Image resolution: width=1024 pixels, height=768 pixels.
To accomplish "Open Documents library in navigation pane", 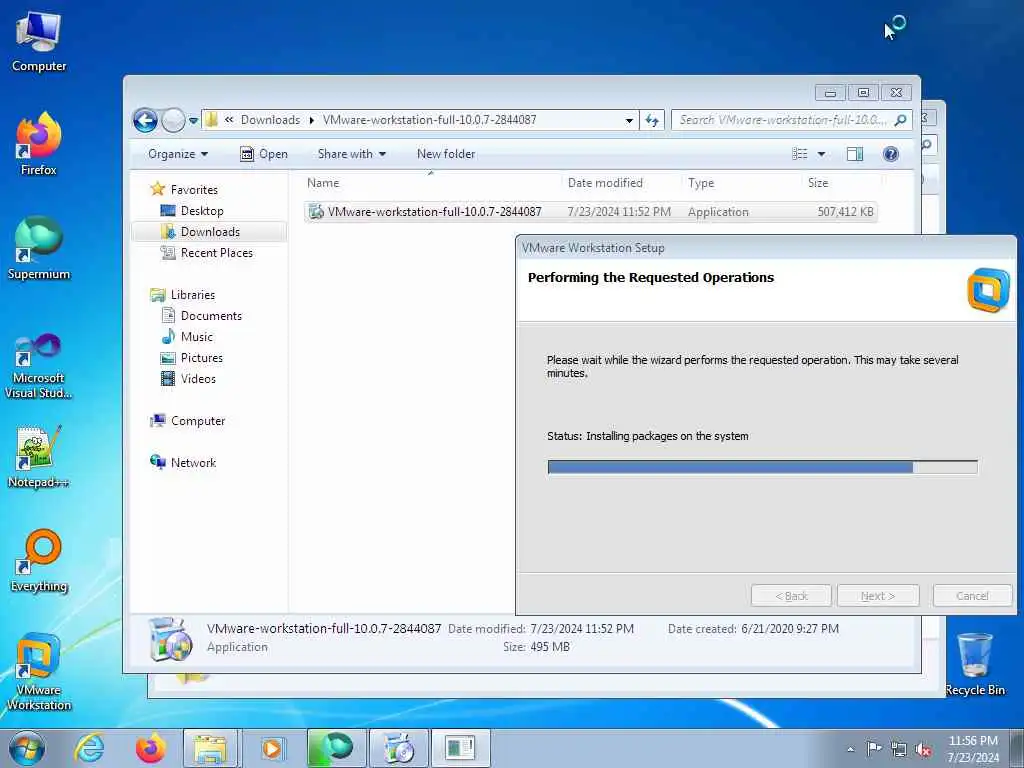I will (x=211, y=315).
